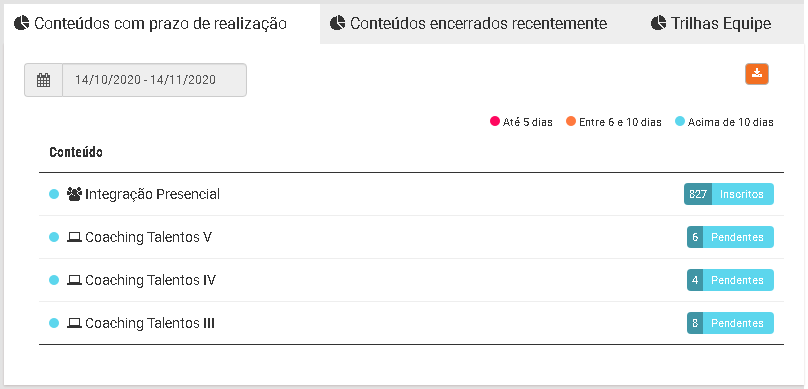The width and height of the screenshot is (808, 389).
Task: Click the 6 Pendentes badge
Action: [x=730, y=237]
